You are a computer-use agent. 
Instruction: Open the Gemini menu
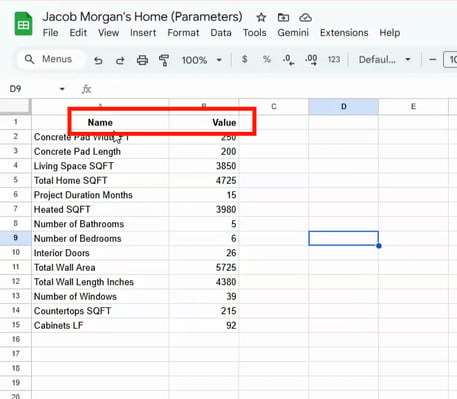click(x=293, y=33)
